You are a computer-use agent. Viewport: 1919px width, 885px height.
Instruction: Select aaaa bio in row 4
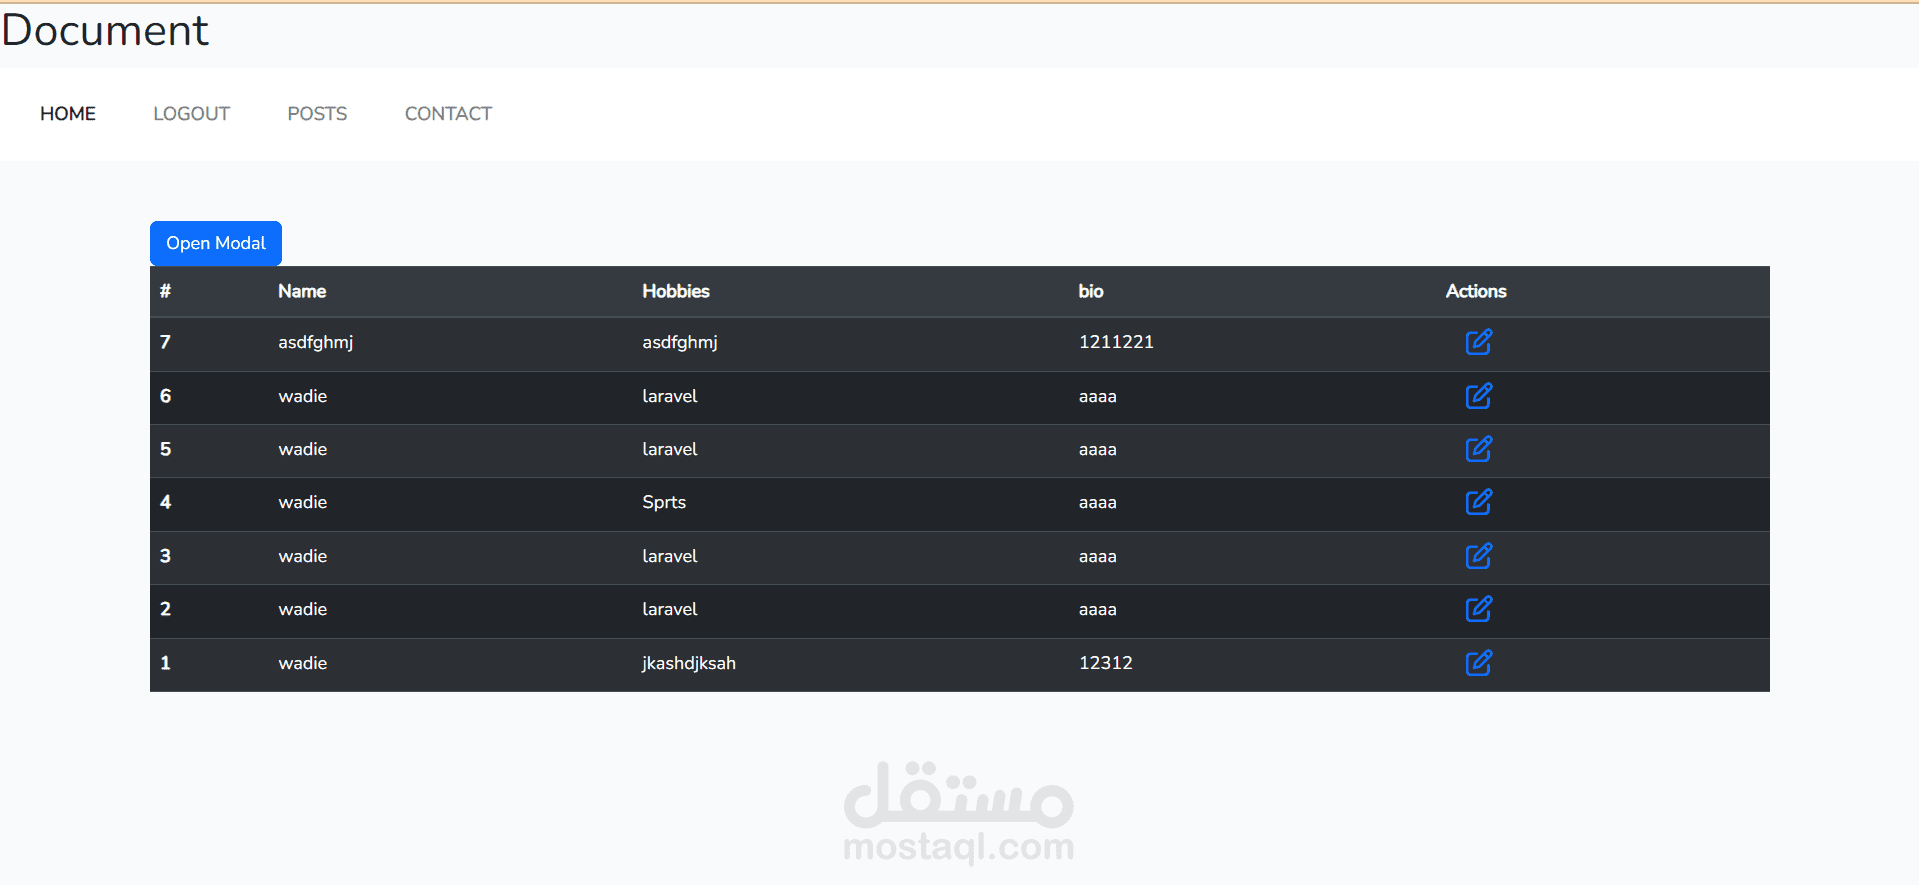pyautogui.click(x=1098, y=503)
